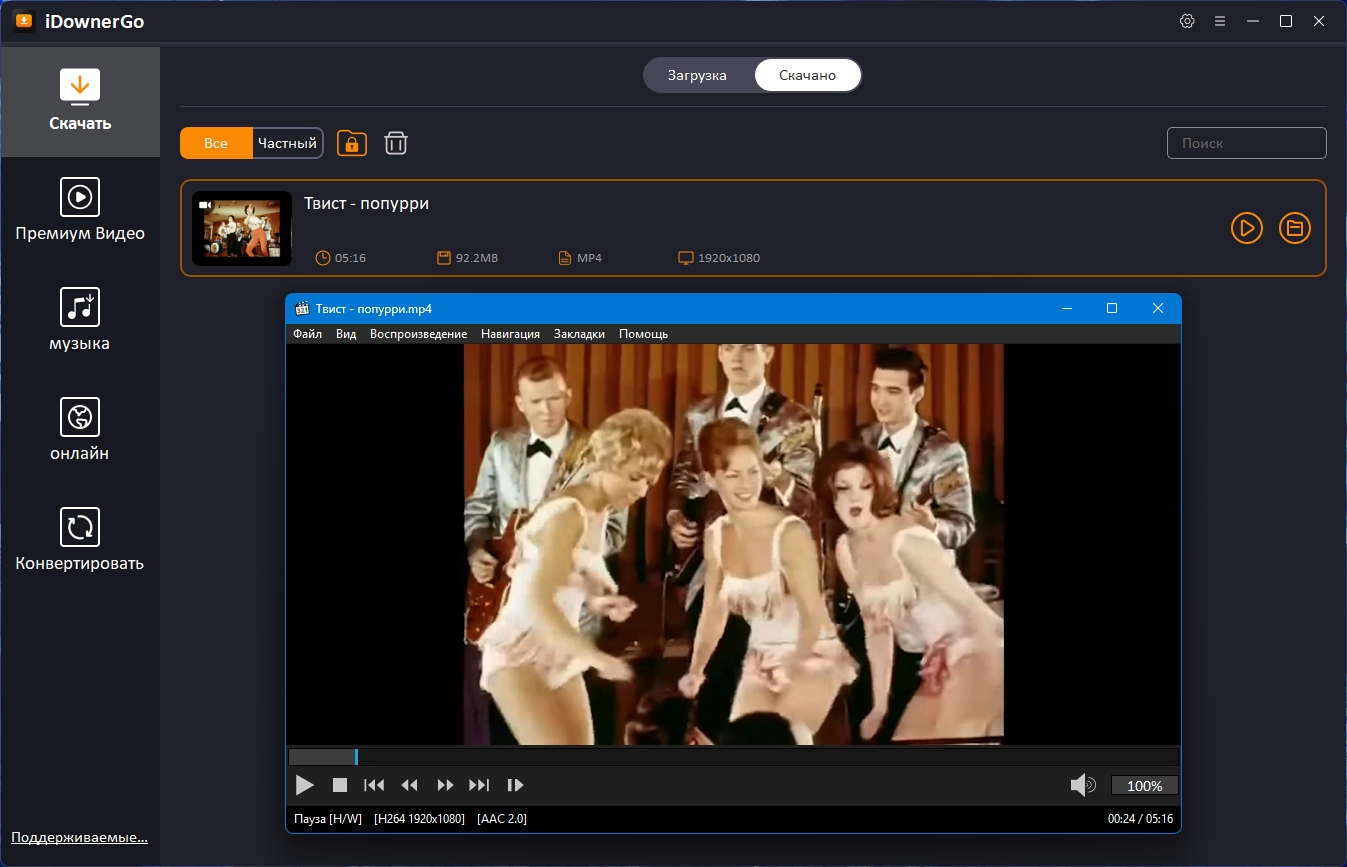Image resolution: width=1347 pixels, height=867 pixels.
Task: Switch filter to Частный
Action: 287,143
